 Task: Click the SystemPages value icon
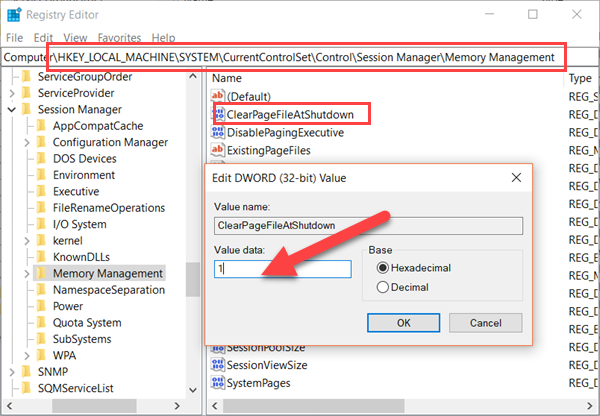coord(220,383)
